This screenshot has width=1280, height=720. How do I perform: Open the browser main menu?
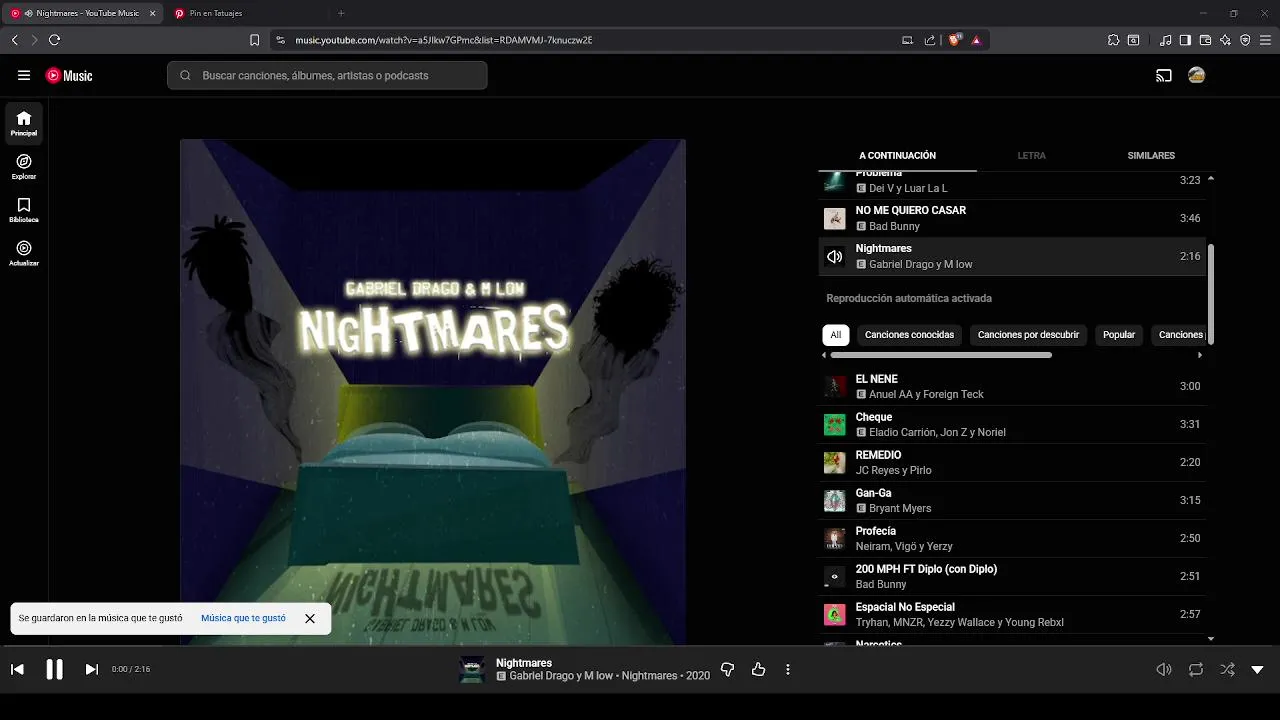pos(1265,40)
